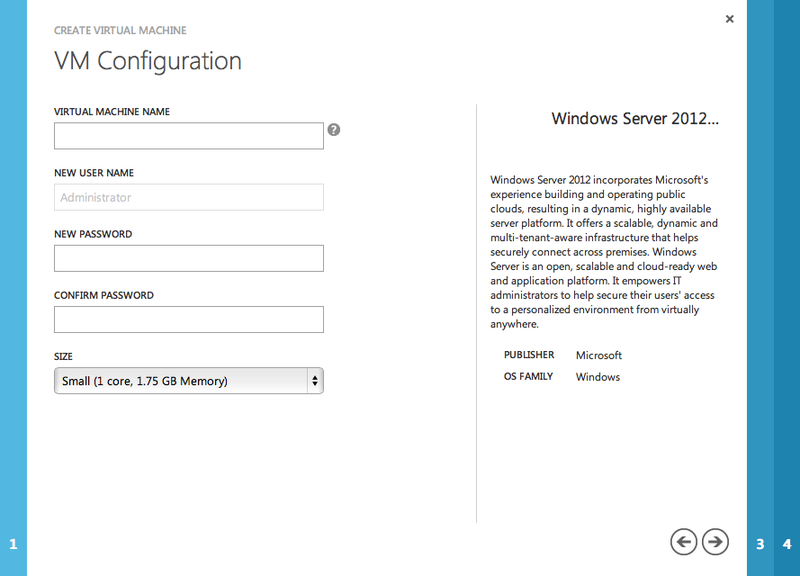The height and width of the screenshot is (576, 800).
Task: Click the CREATE VIRTUAL MACHINE header label
Action: [x=120, y=30]
